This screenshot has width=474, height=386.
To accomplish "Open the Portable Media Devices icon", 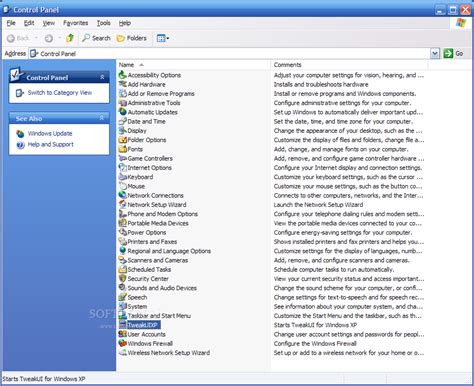I will coord(123,223).
